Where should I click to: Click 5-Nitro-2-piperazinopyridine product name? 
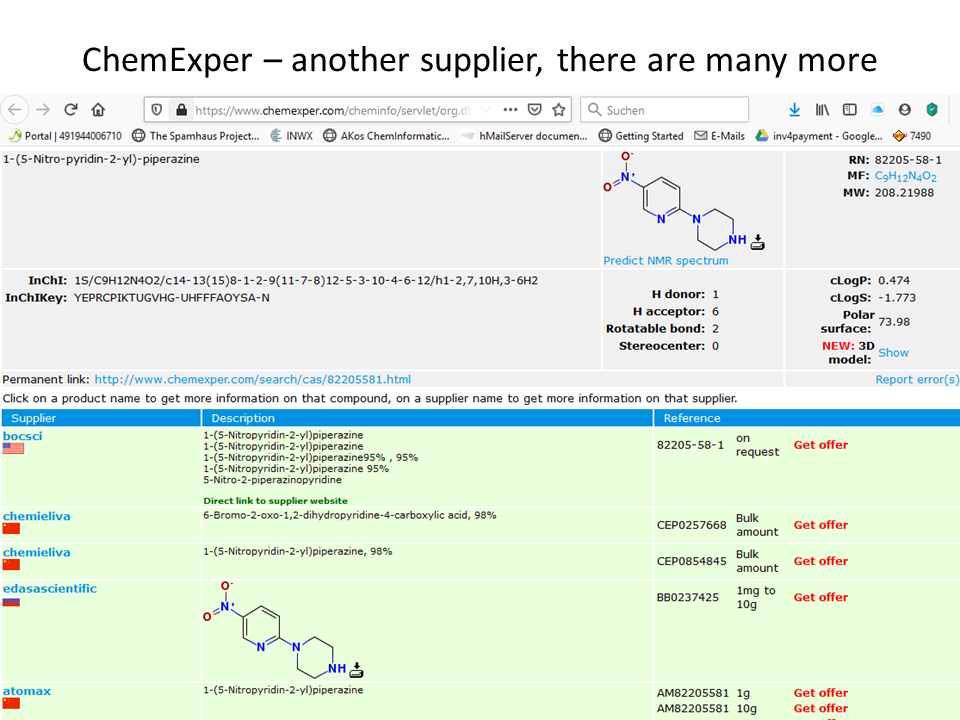272,480
